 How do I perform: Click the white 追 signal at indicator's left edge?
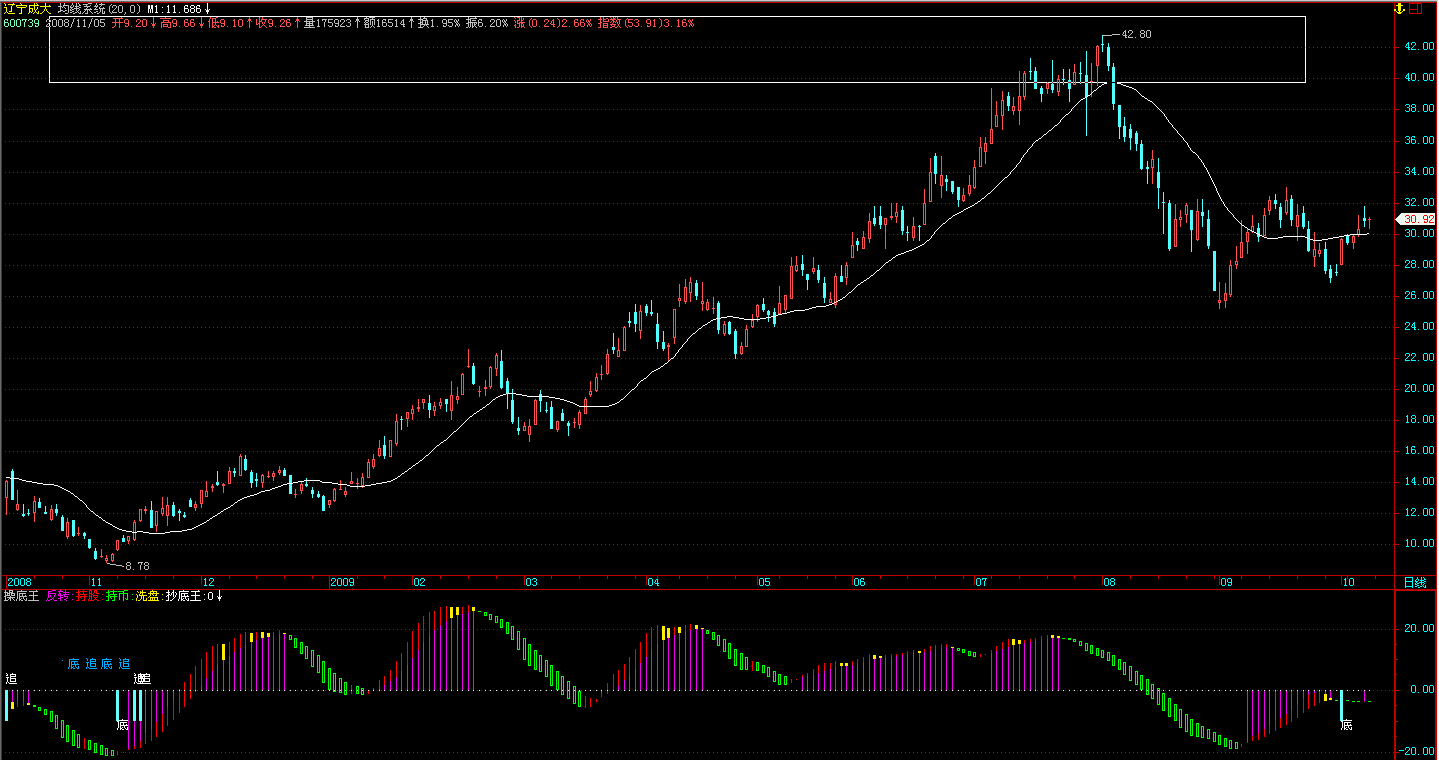coord(11,679)
